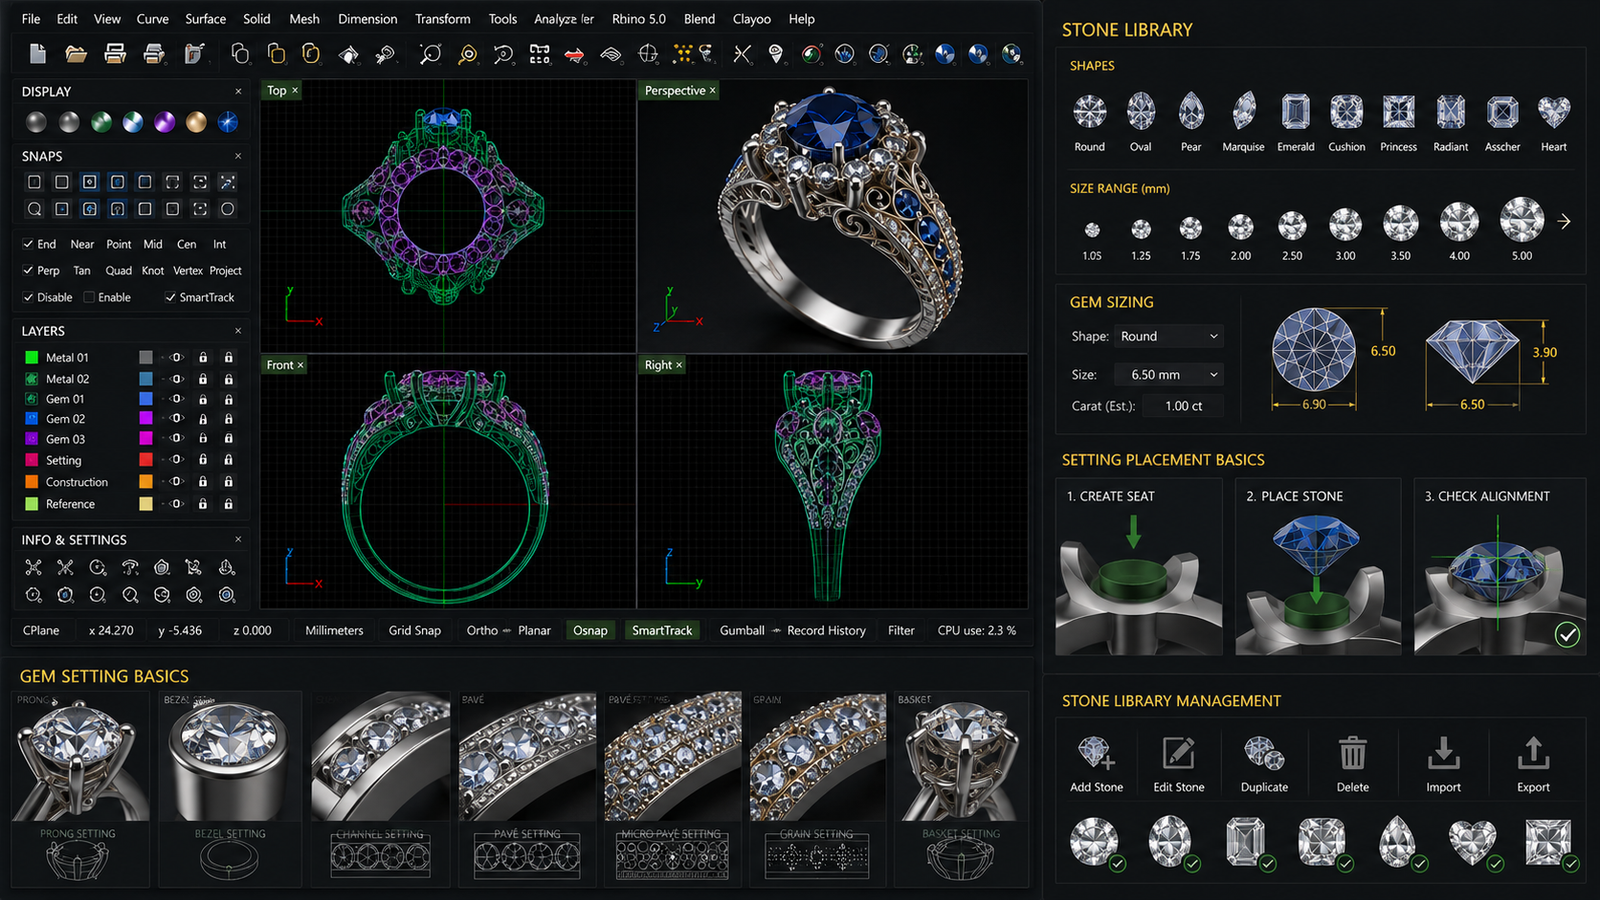Image resolution: width=1600 pixels, height=900 pixels.
Task: Open the Size dropdown showing 6.50 mm
Action: point(1169,375)
